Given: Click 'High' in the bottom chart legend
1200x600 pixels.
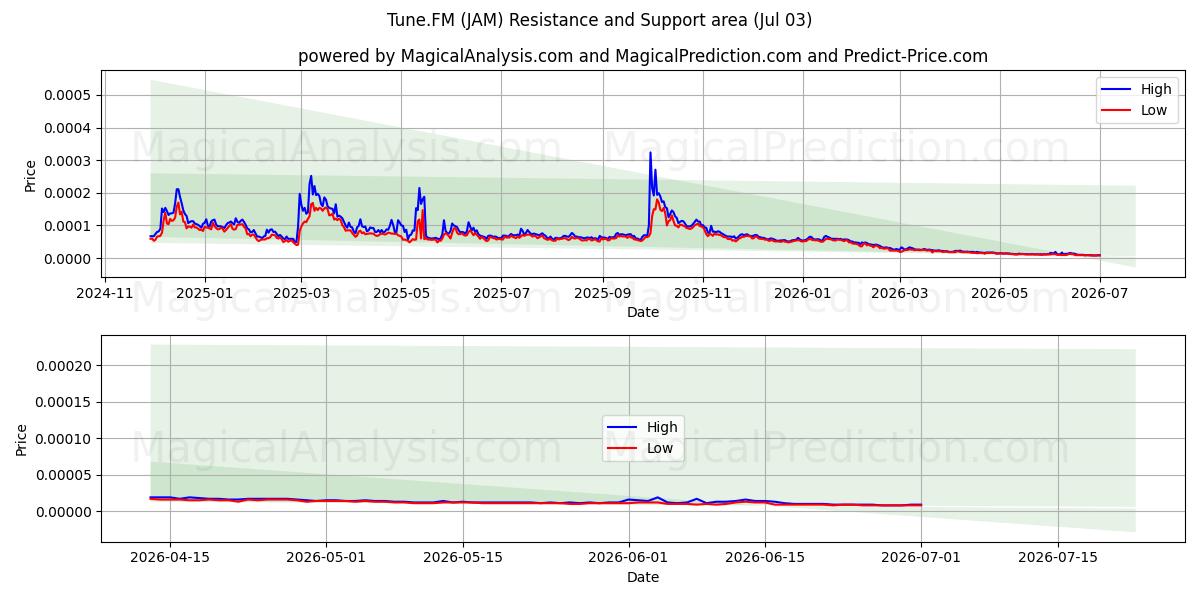Looking at the screenshot, I should point(662,427).
